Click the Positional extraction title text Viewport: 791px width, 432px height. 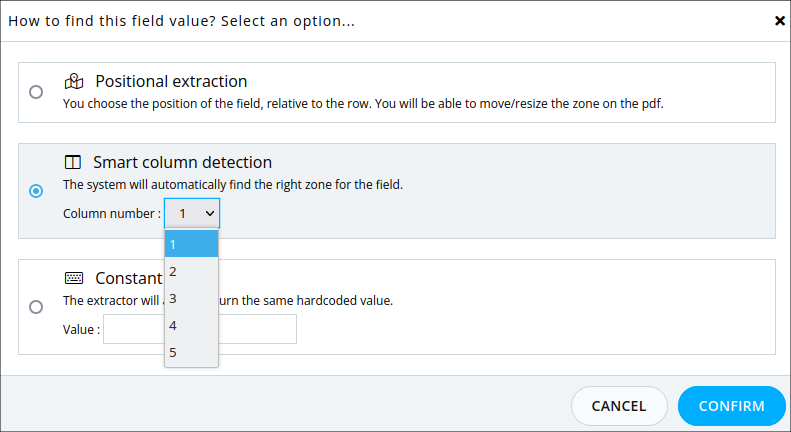point(171,81)
